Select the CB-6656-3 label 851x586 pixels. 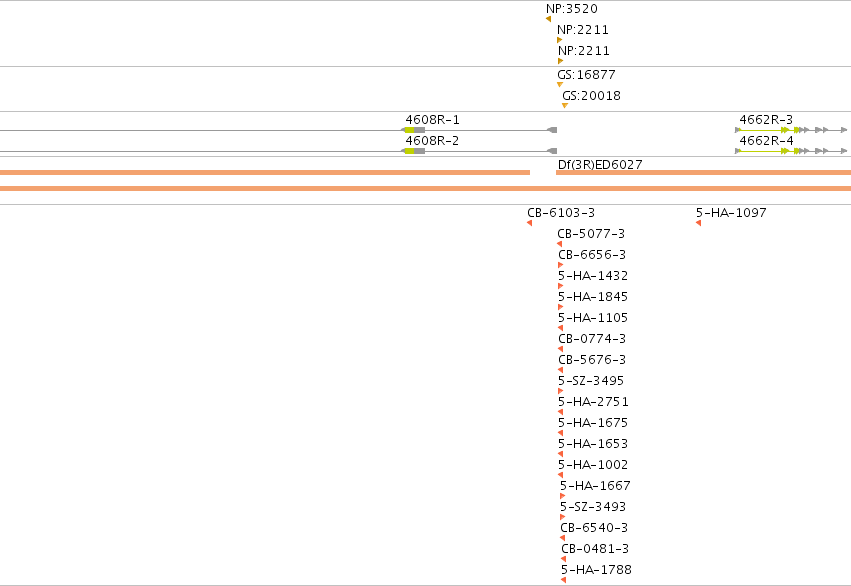click(592, 254)
